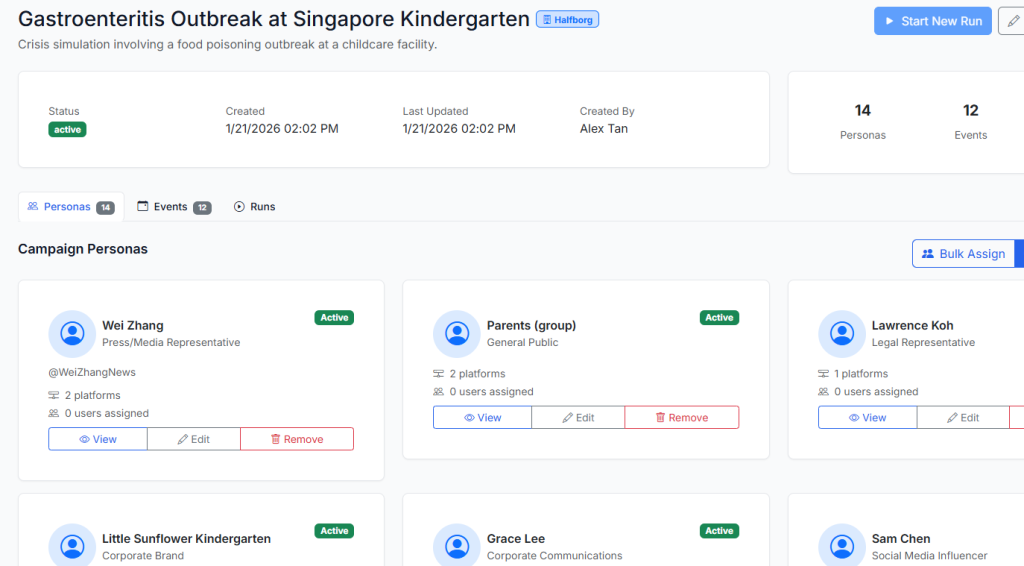This screenshot has height=566, width=1024.
Task: Click Lawrence Koh's profile avatar
Action: point(842,333)
